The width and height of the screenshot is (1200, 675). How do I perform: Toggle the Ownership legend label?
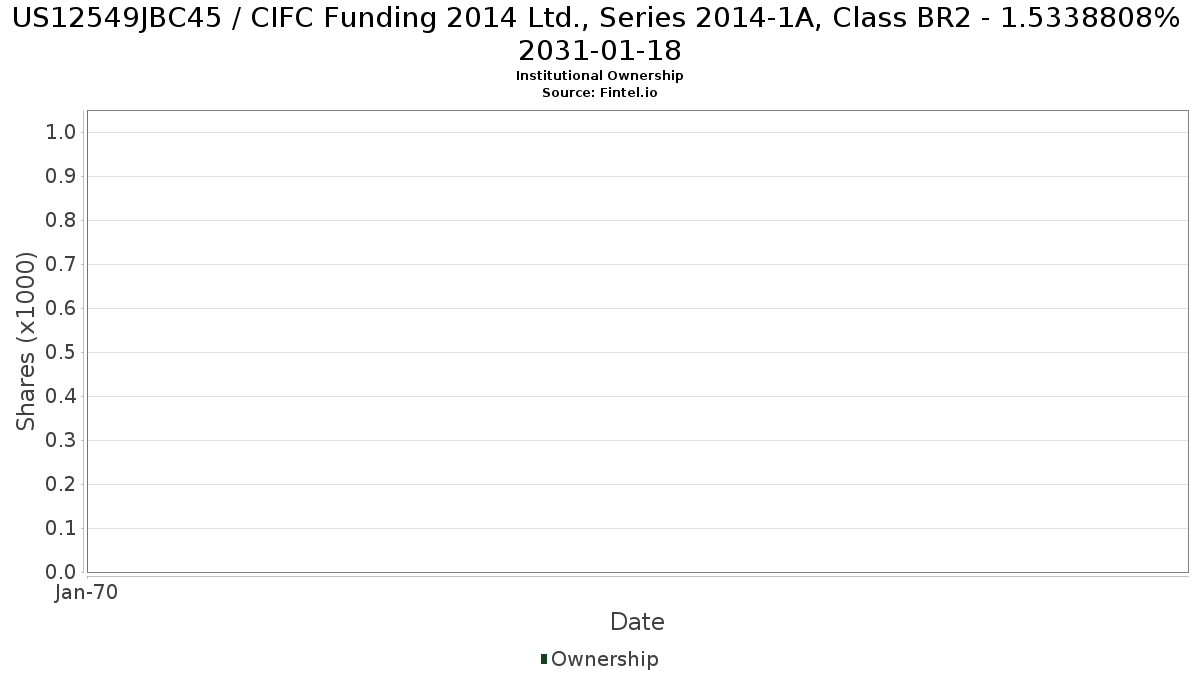pos(605,659)
